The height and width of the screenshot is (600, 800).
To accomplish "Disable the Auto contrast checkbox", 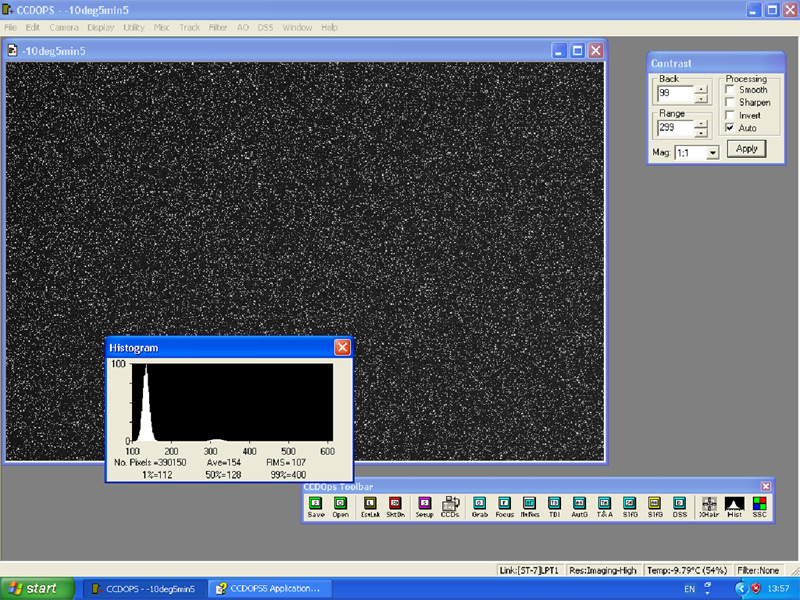I will 729,128.
